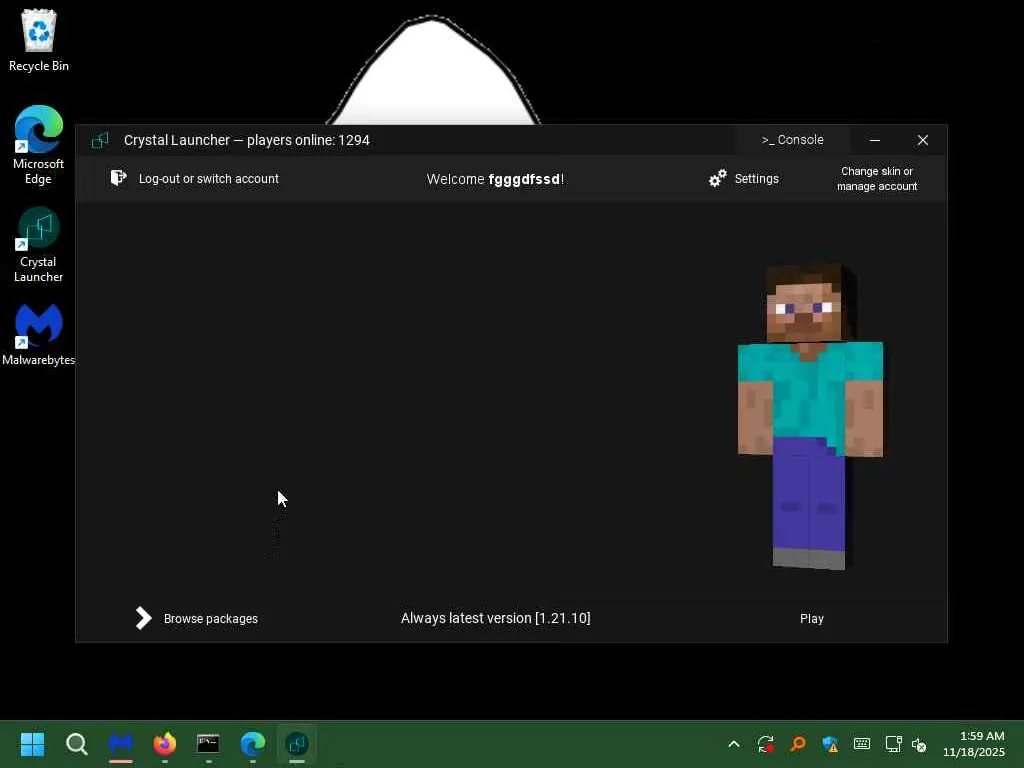Screen dimensions: 1024x768
Task: Click Crystal Launcher taskbar icon
Action: click(x=296, y=743)
